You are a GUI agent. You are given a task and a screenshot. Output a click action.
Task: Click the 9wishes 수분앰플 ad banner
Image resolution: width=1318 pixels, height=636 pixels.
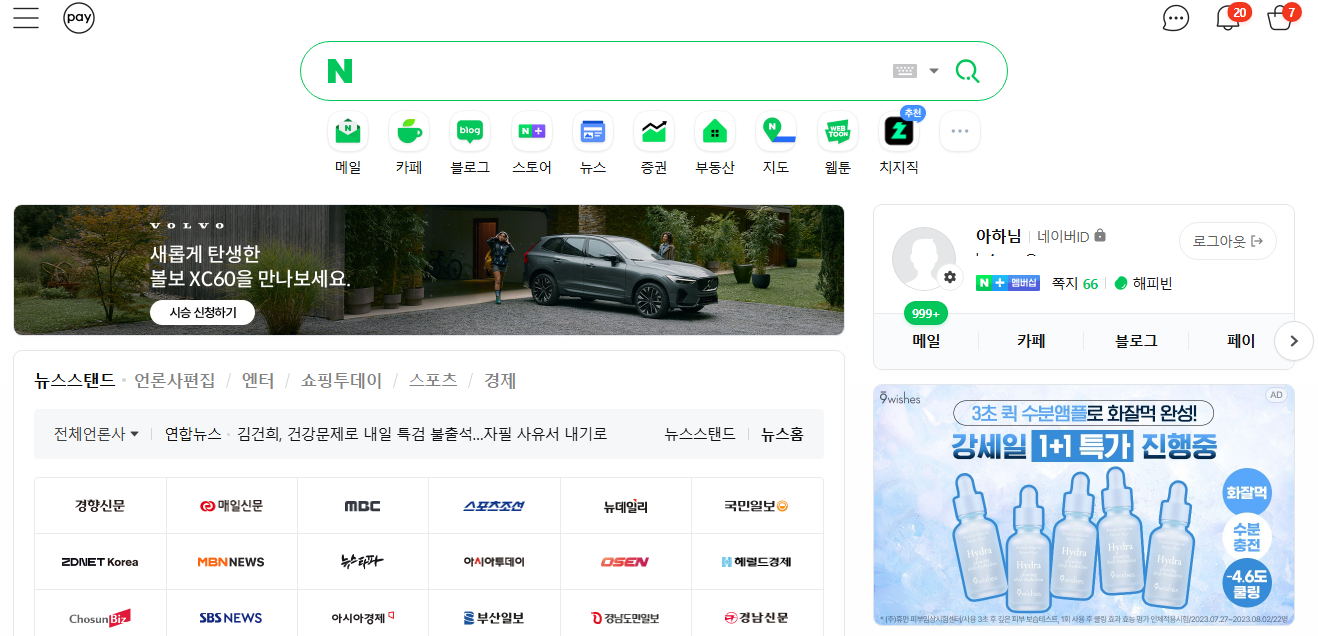(1084, 505)
